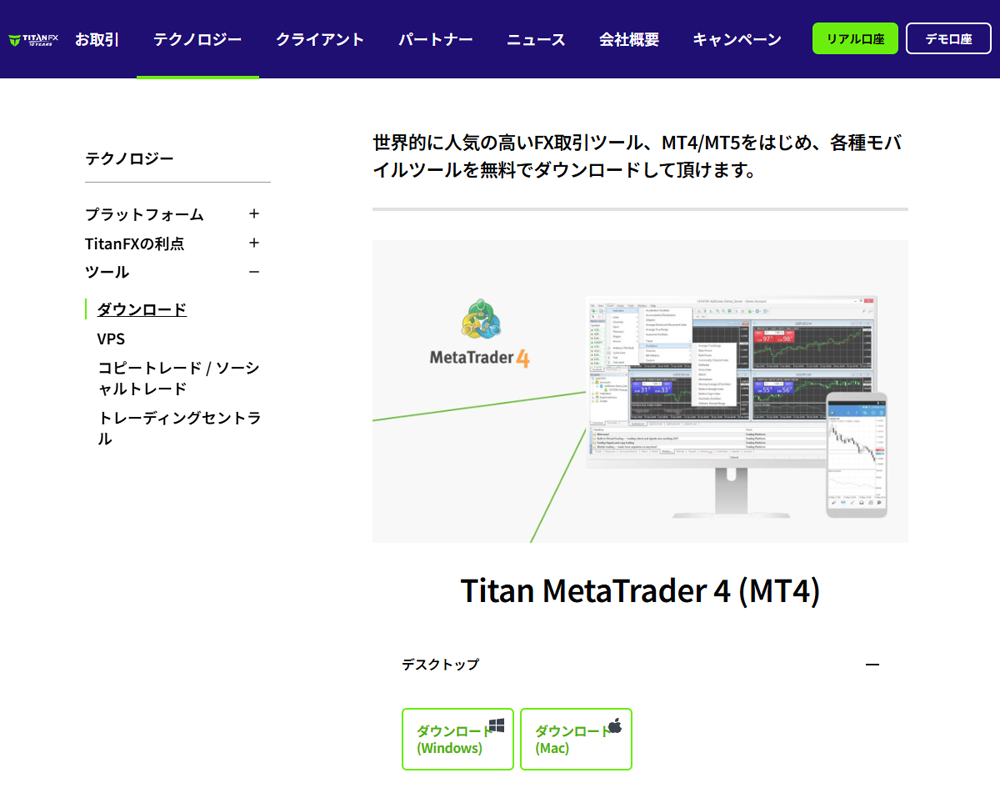1000x793 pixels.
Task: Expand the TitanFXの利点 plus icon
Action: click(254, 243)
